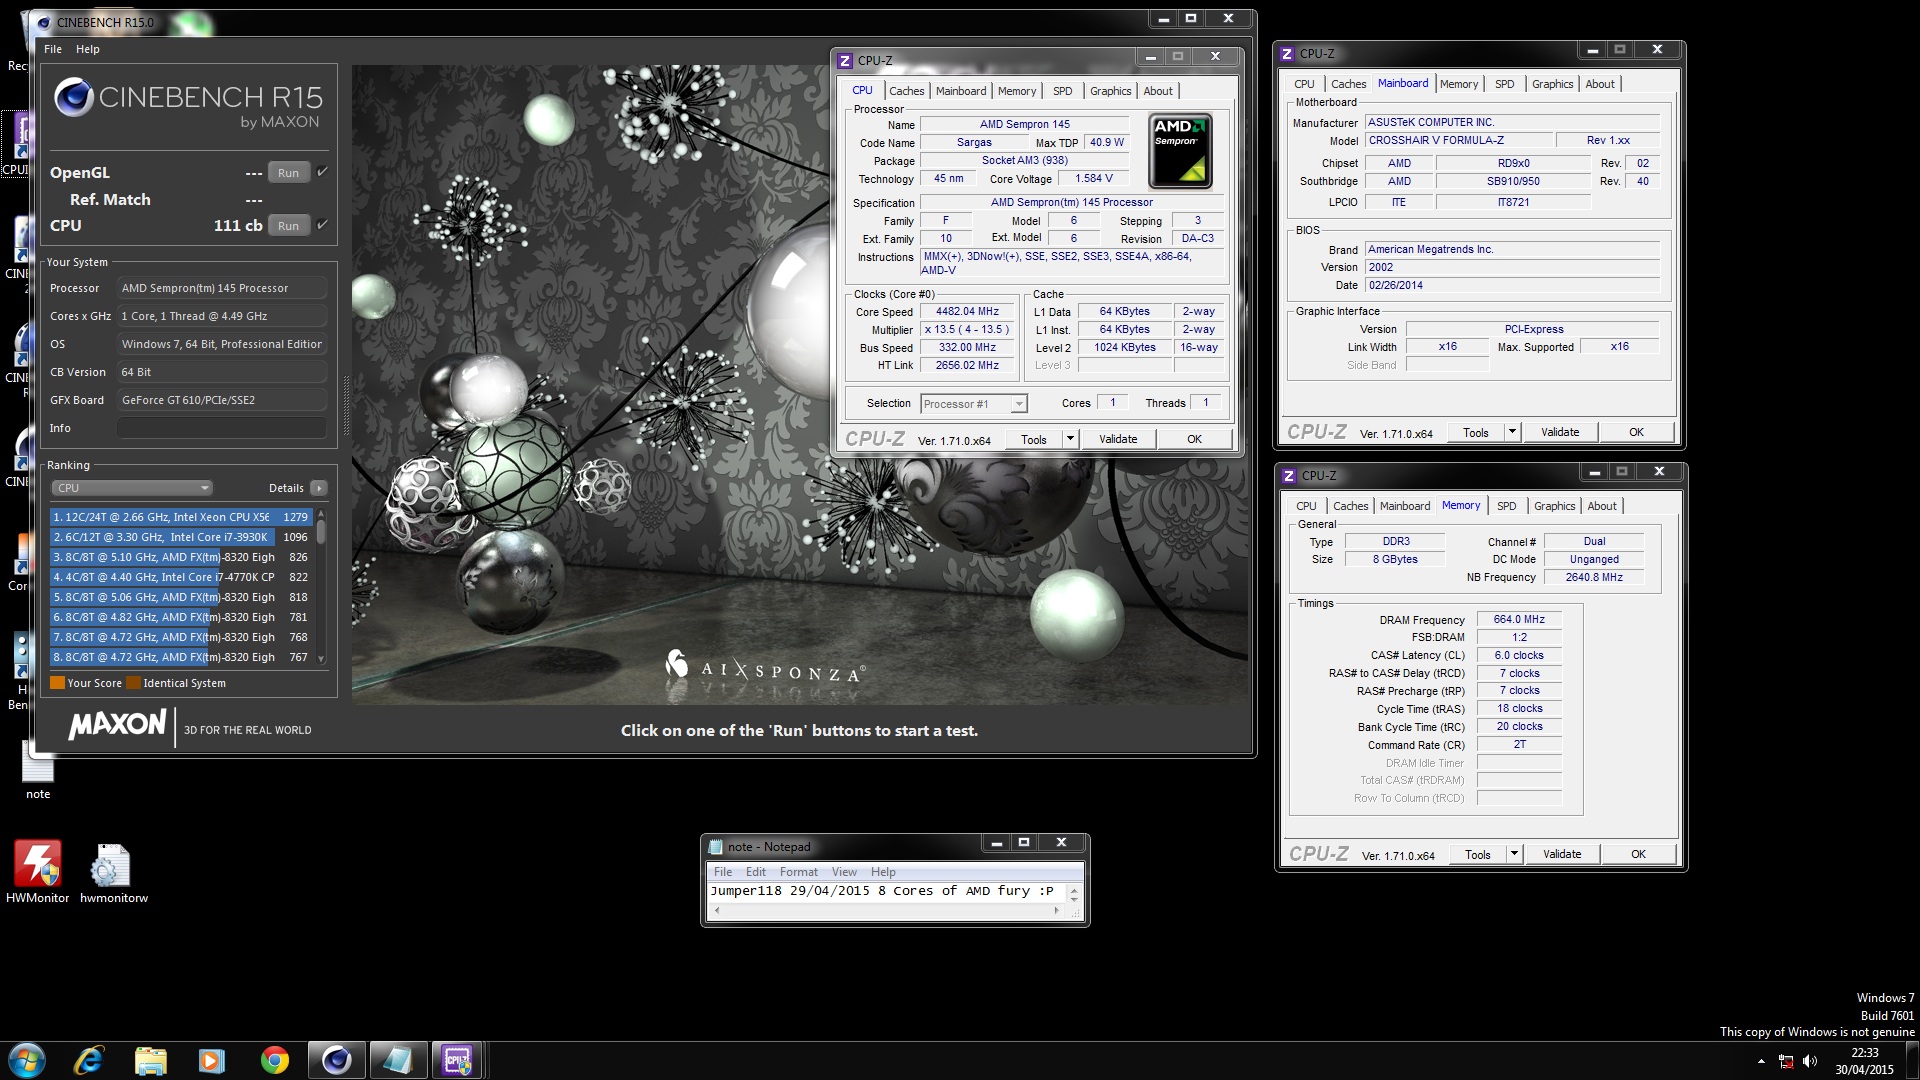Open About tab in CPU window
The width and height of the screenshot is (1920, 1080).
[1158, 91]
